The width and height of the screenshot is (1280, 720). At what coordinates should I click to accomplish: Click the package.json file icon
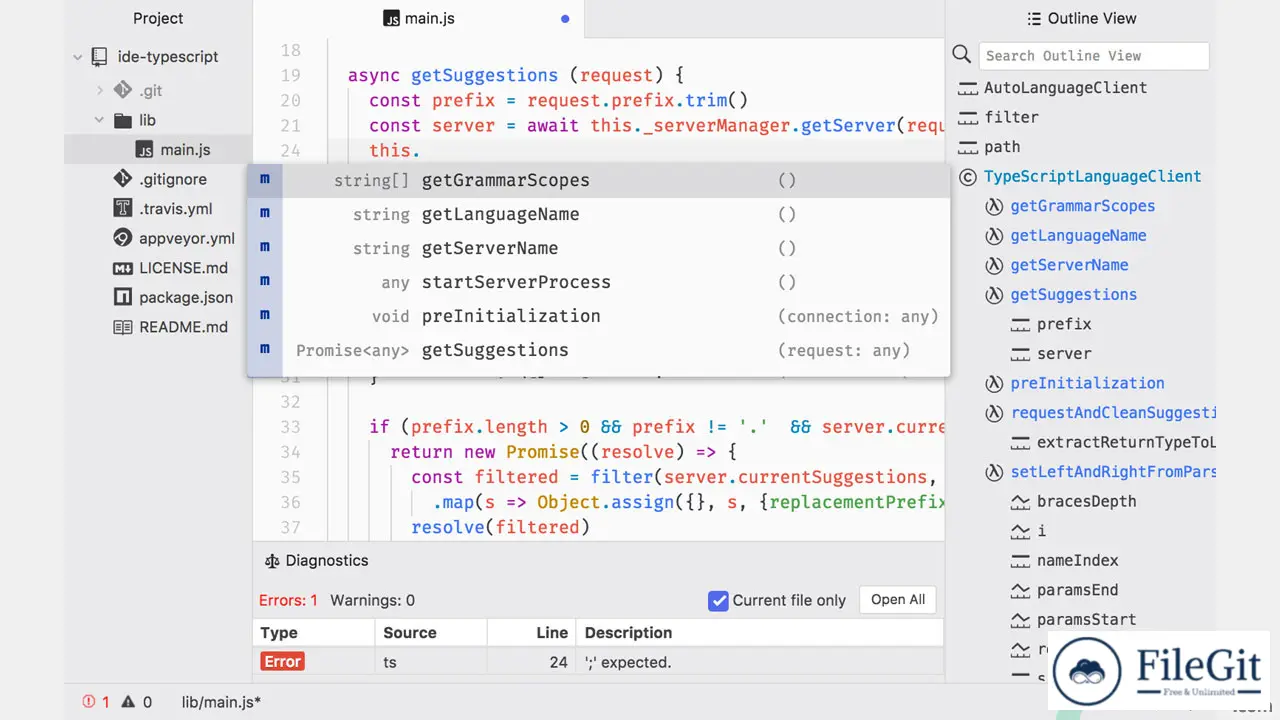(122, 297)
